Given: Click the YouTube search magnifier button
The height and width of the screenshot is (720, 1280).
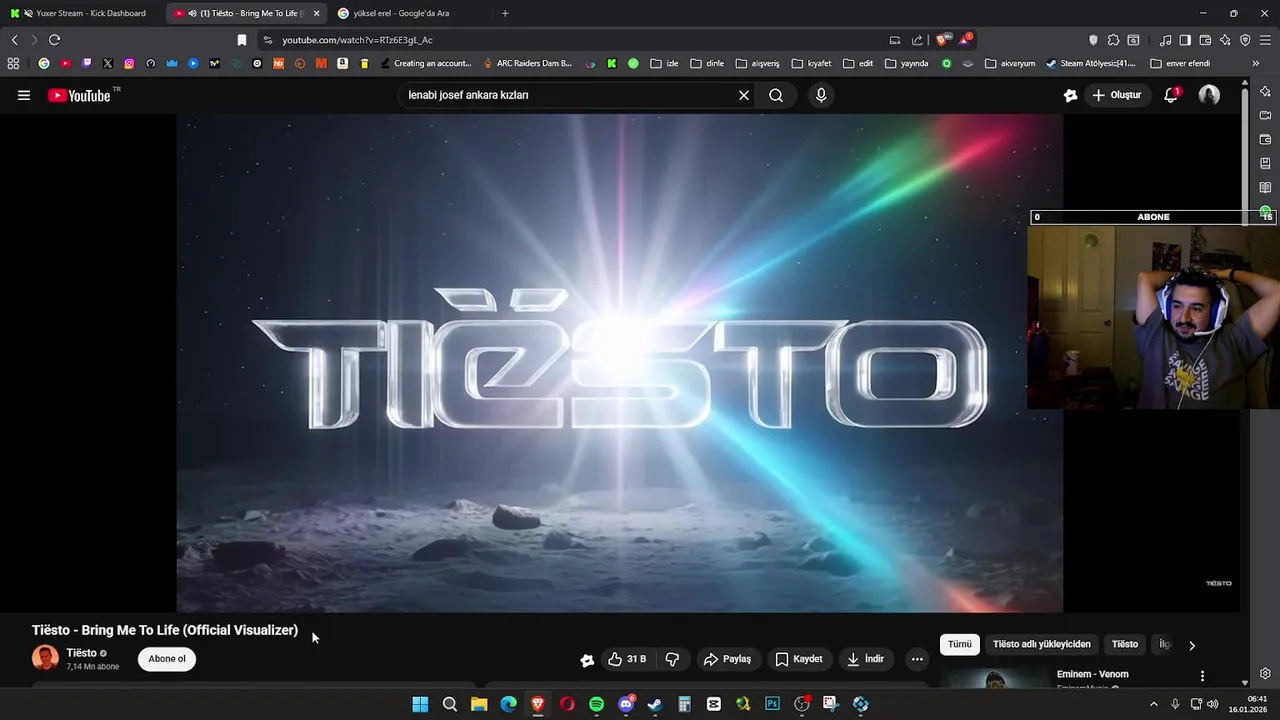Looking at the screenshot, I should [x=776, y=95].
